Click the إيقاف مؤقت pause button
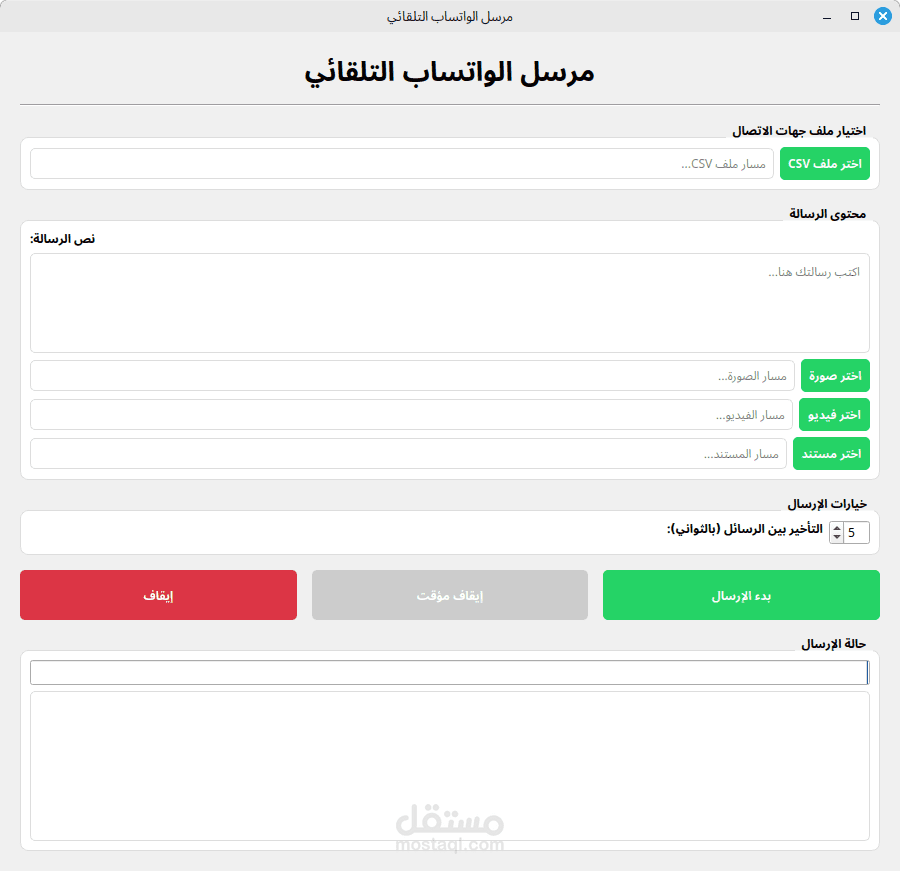The height and width of the screenshot is (871, 900). click(449, 595)
